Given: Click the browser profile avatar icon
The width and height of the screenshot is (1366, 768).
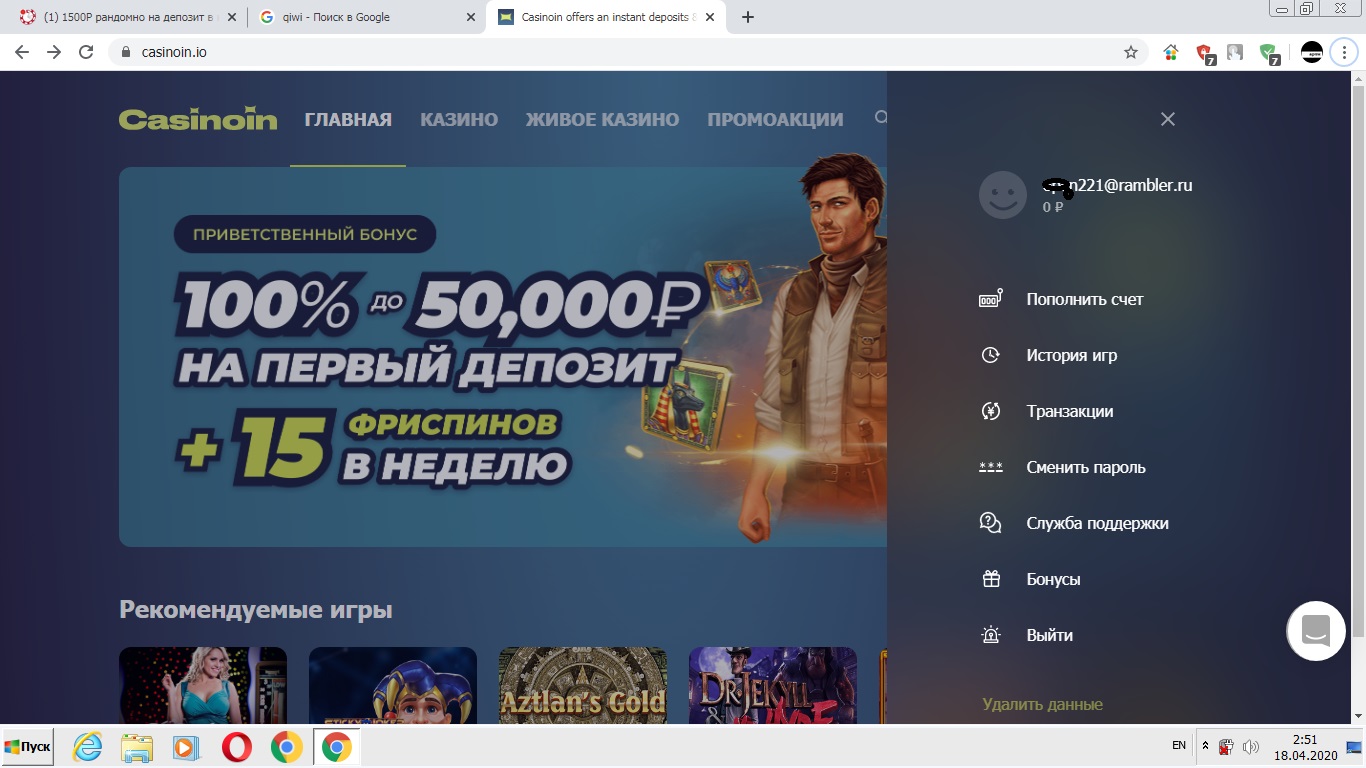Looking at the screenshot, I should 1311,52.
